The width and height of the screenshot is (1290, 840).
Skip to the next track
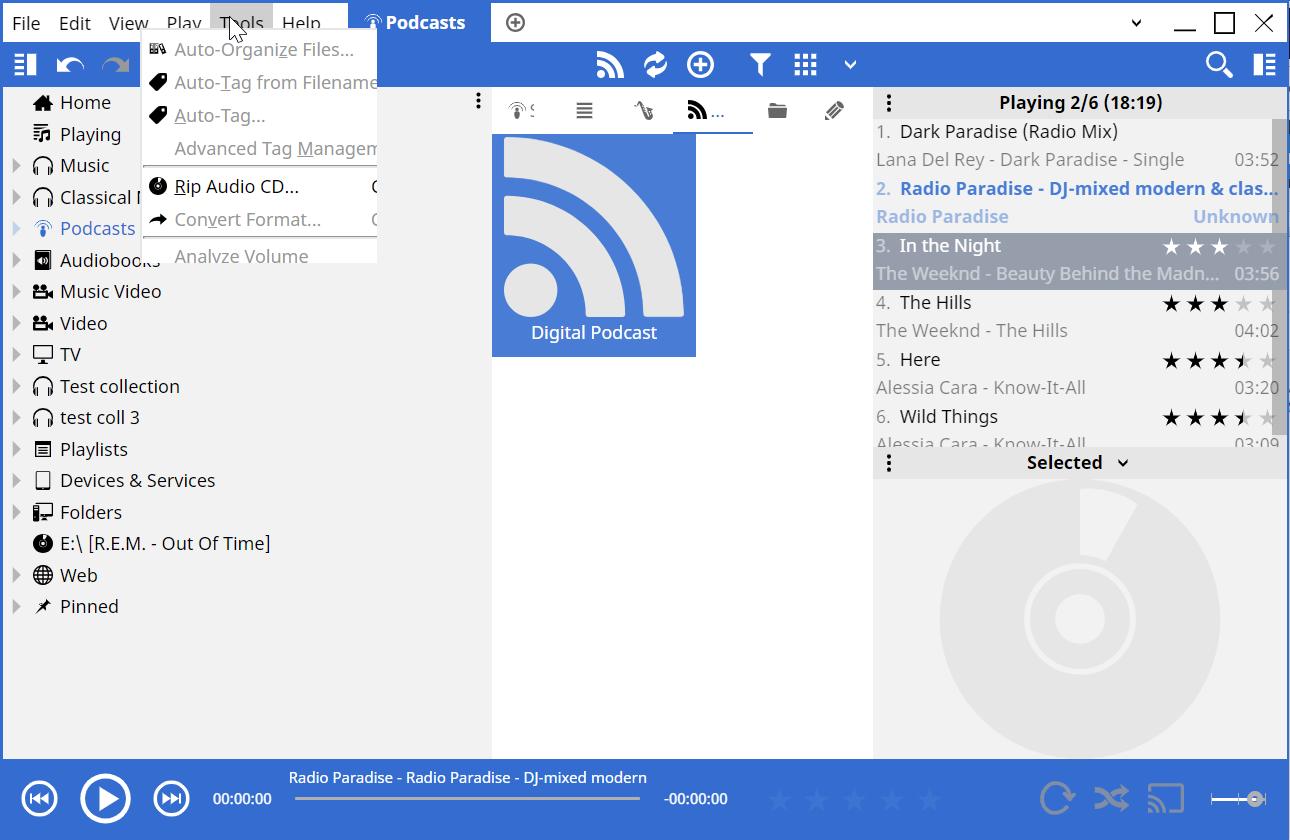click(171, 798)
